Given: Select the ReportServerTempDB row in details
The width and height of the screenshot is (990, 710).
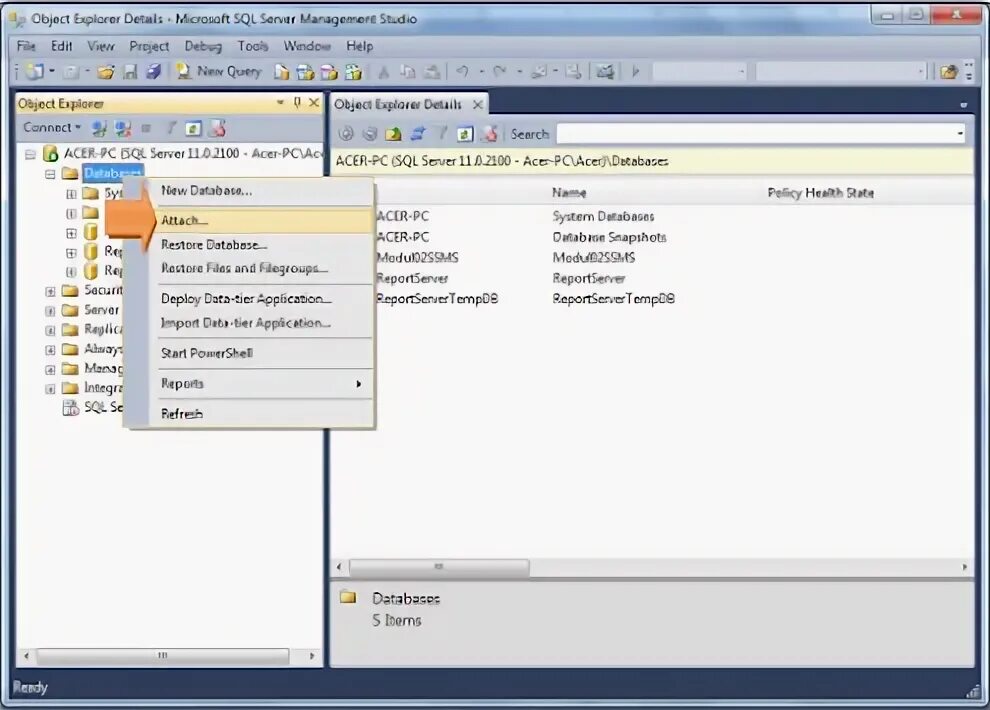Looking at the screenshot, I should point(613,299).
